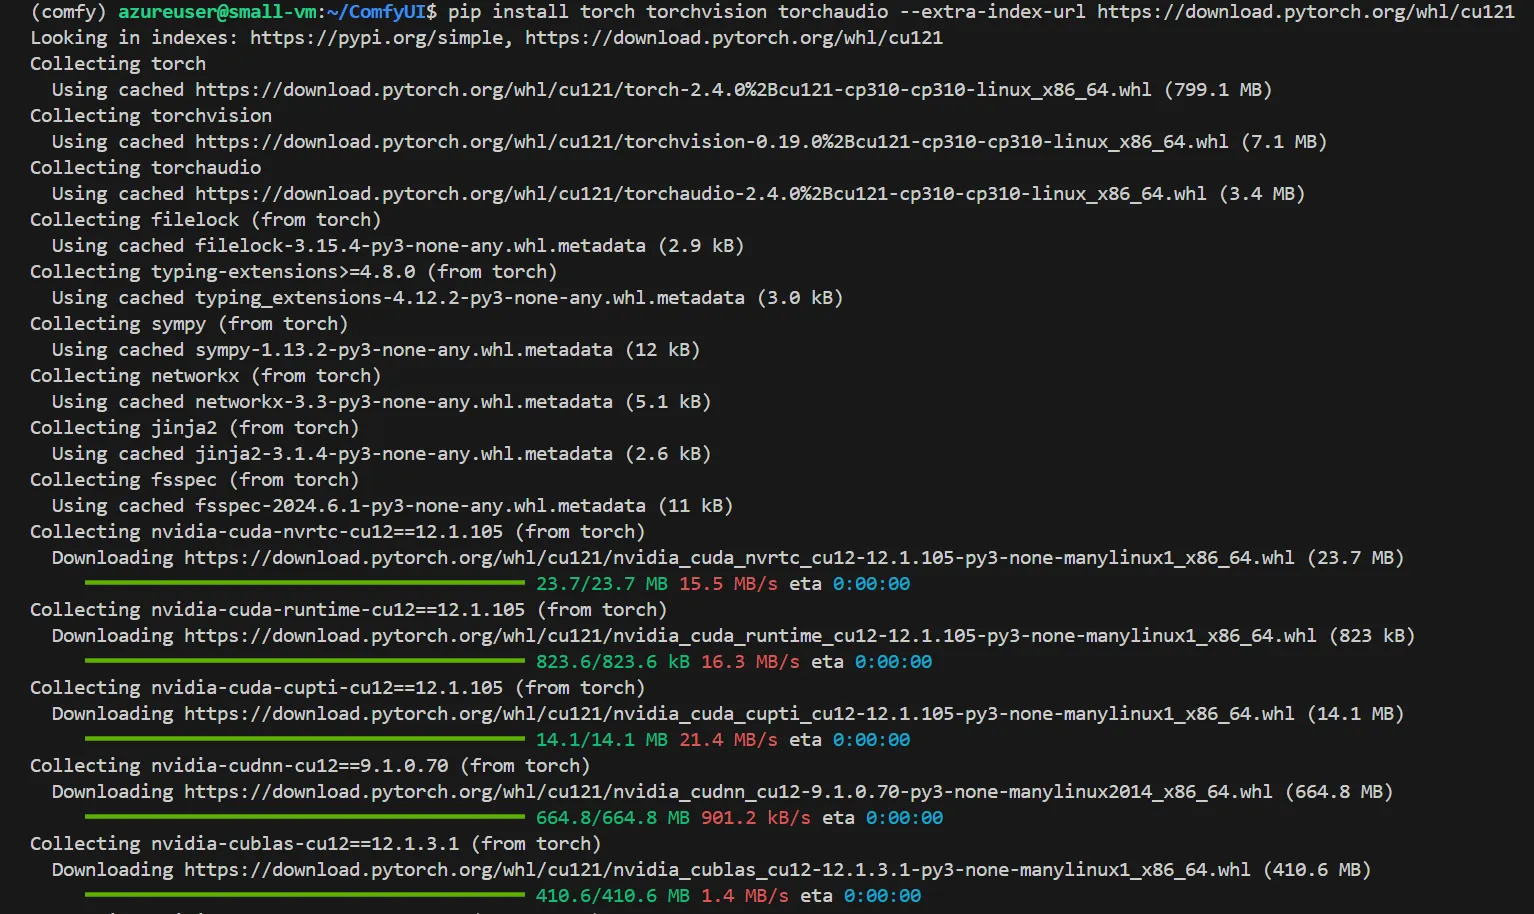
Task: Click the filelock-3.15.4 cached metadata line
Action: pyautogui.click(x=398, y=246)
